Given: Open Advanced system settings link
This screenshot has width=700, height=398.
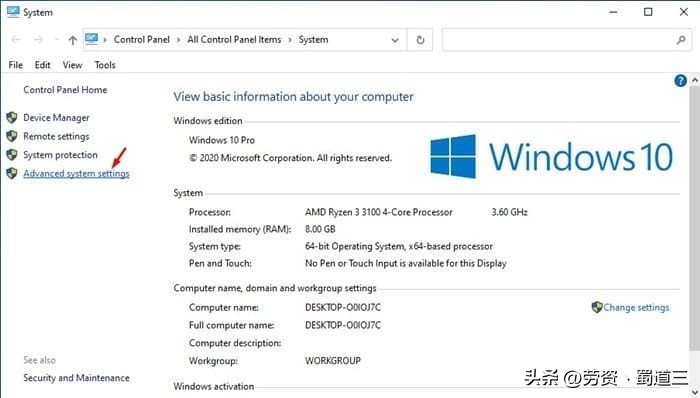Looking at the screenshot, I should pos(76,174).
